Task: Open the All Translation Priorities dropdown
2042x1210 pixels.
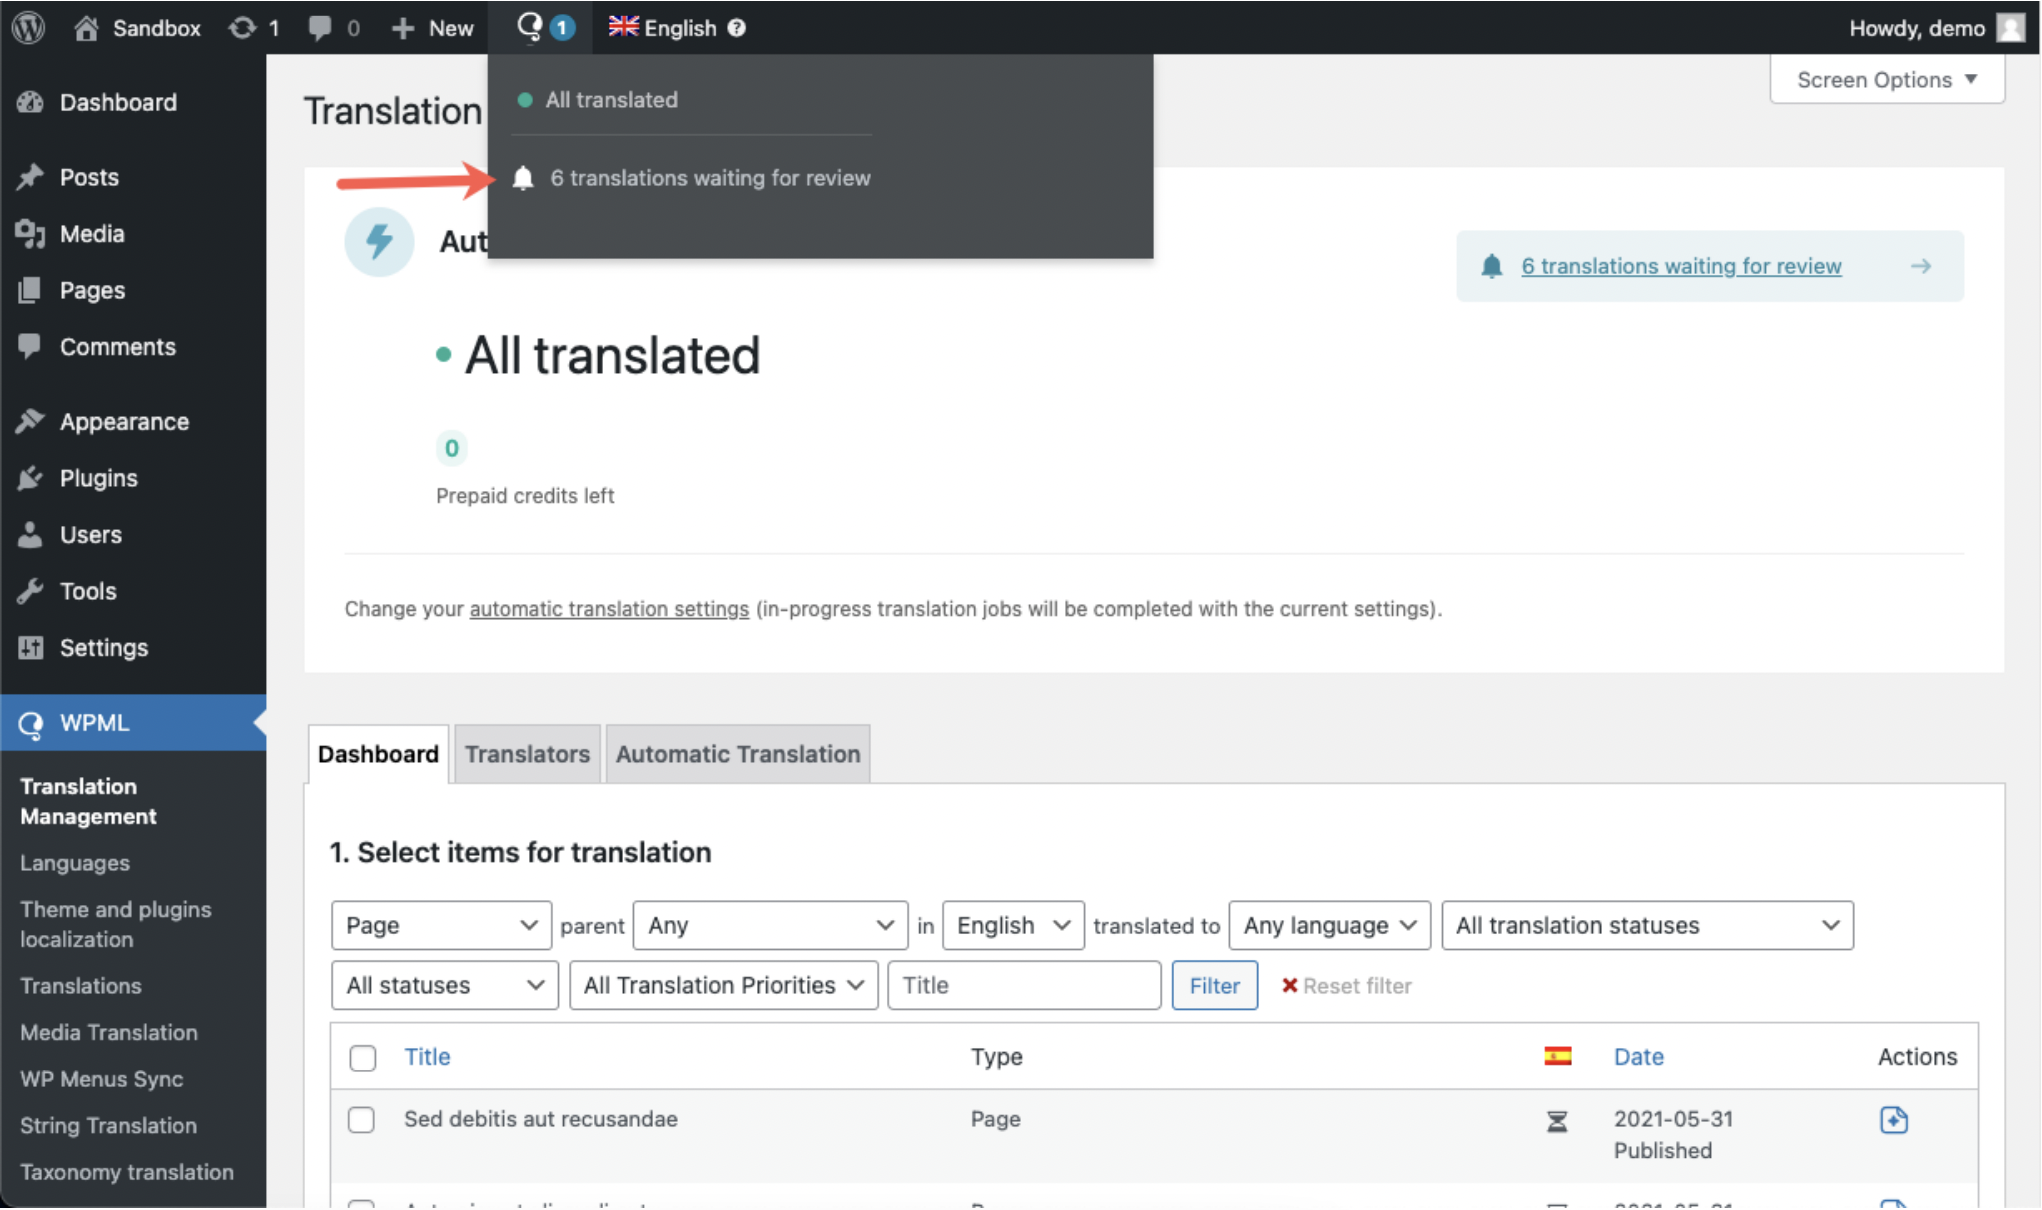Action: click(x=723, y=986)
